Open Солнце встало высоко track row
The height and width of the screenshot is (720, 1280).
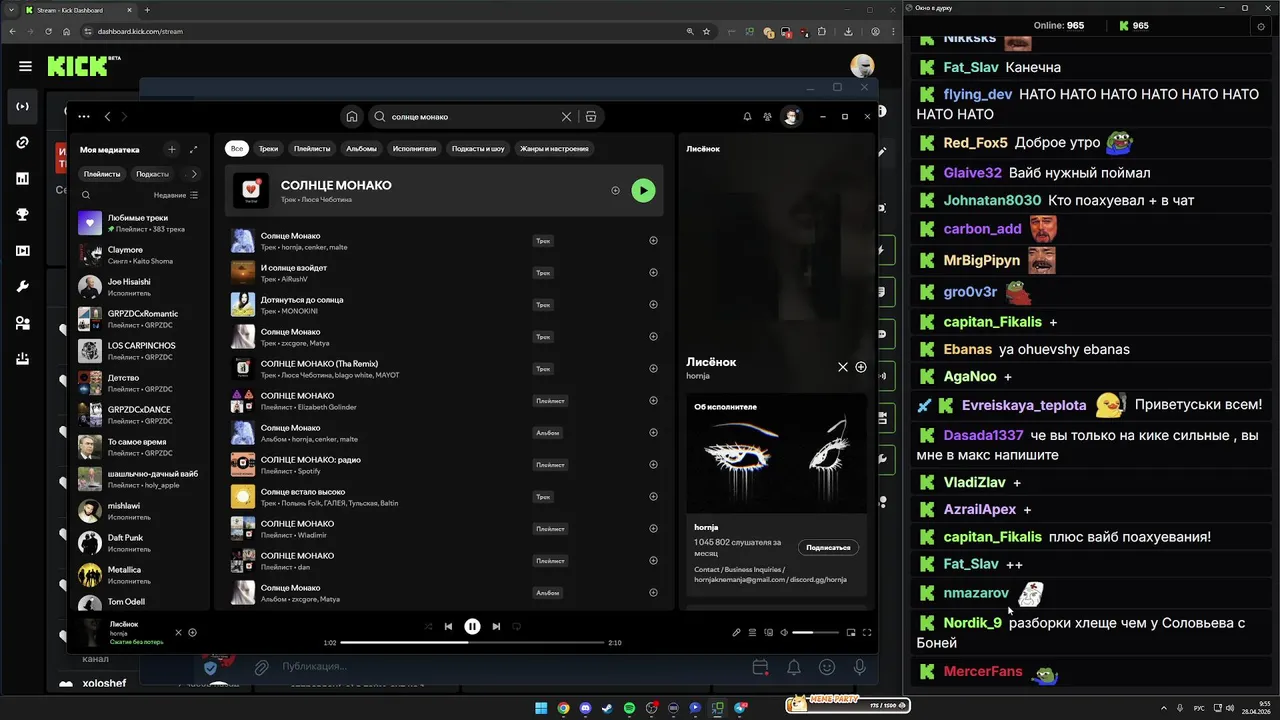click(x=445, y=497)
